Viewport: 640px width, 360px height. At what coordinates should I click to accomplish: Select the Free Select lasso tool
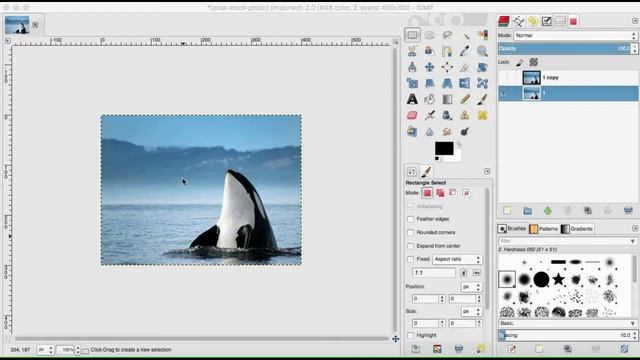click(x=447, y=35)
